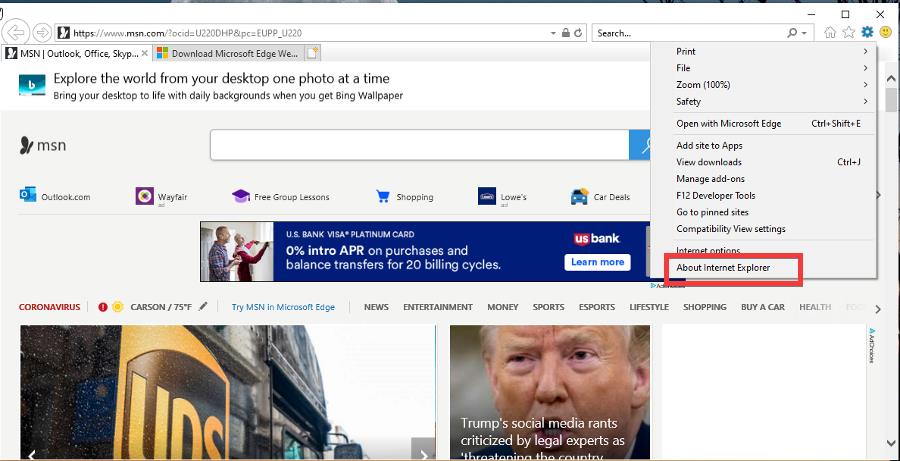The width and height of the screenshot is (900, 461).
Task: Click the Bing Wallpaper logo icon
Action: coord(32,85)
